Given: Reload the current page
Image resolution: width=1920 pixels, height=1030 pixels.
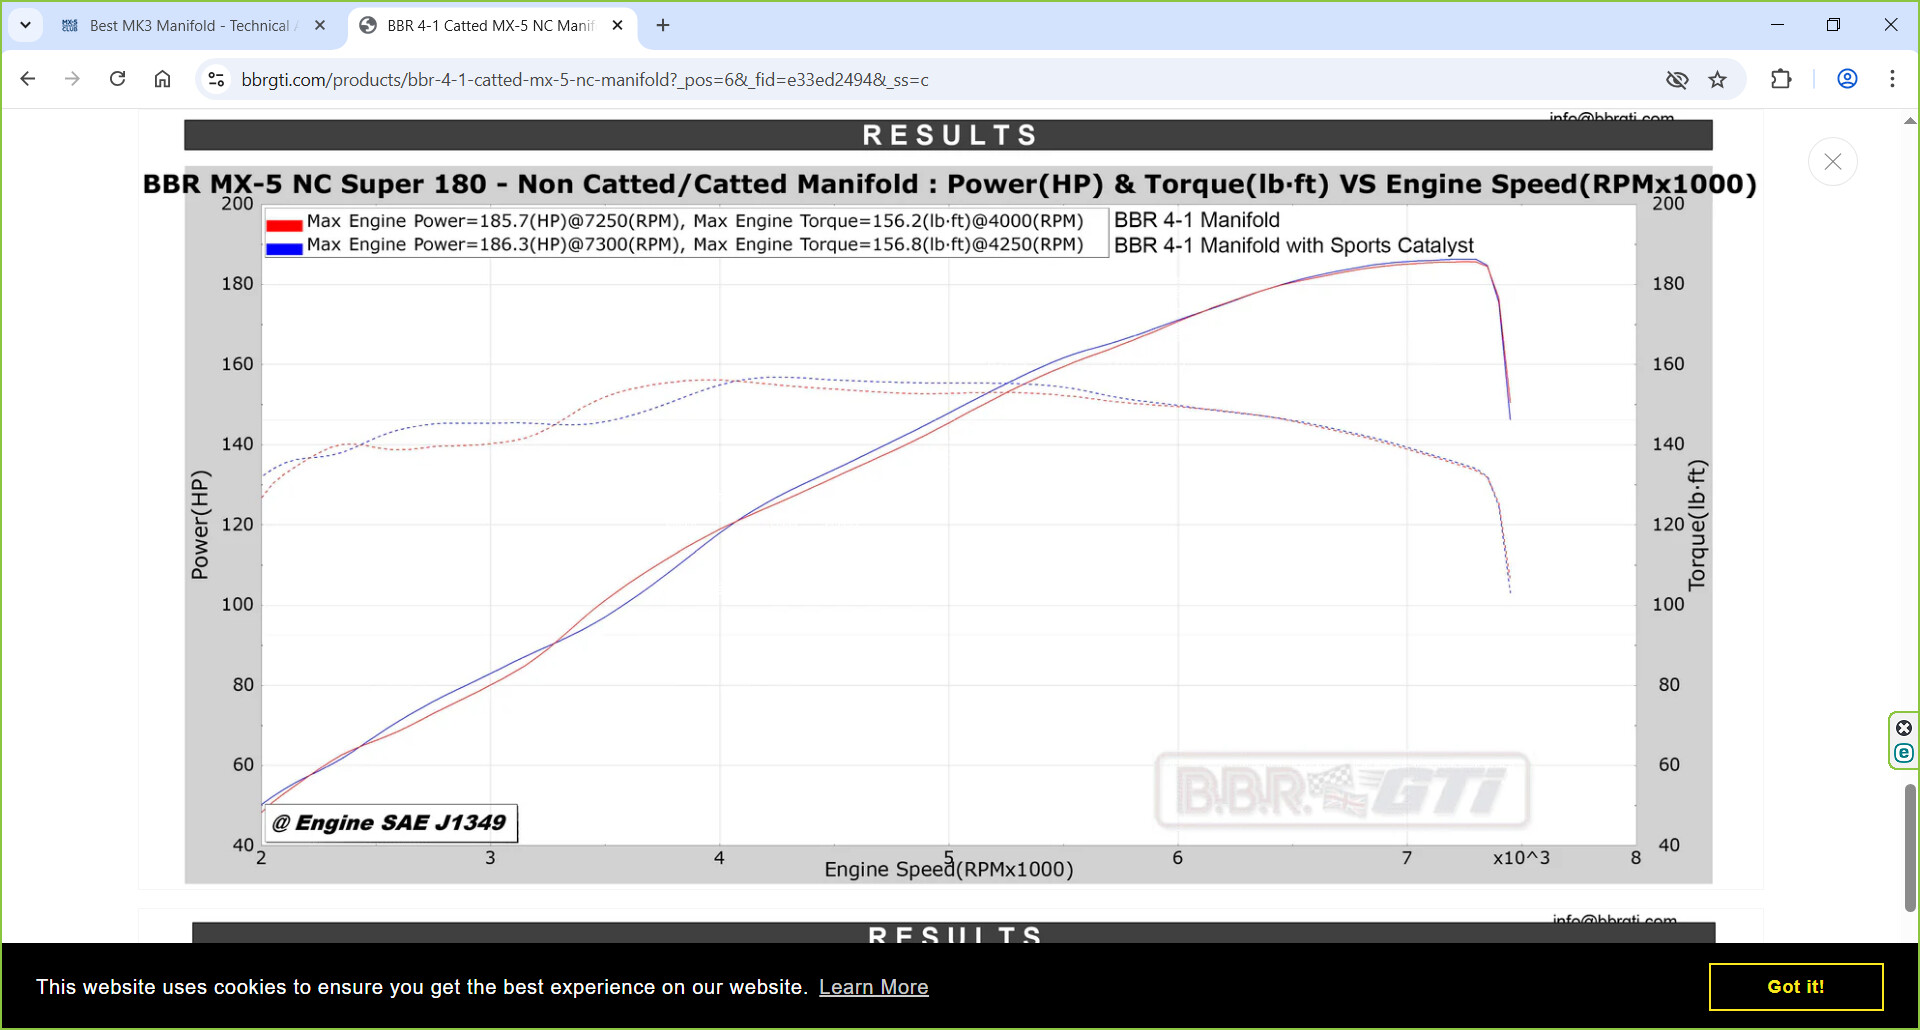Looking at the screenshot, I should 117,79.
